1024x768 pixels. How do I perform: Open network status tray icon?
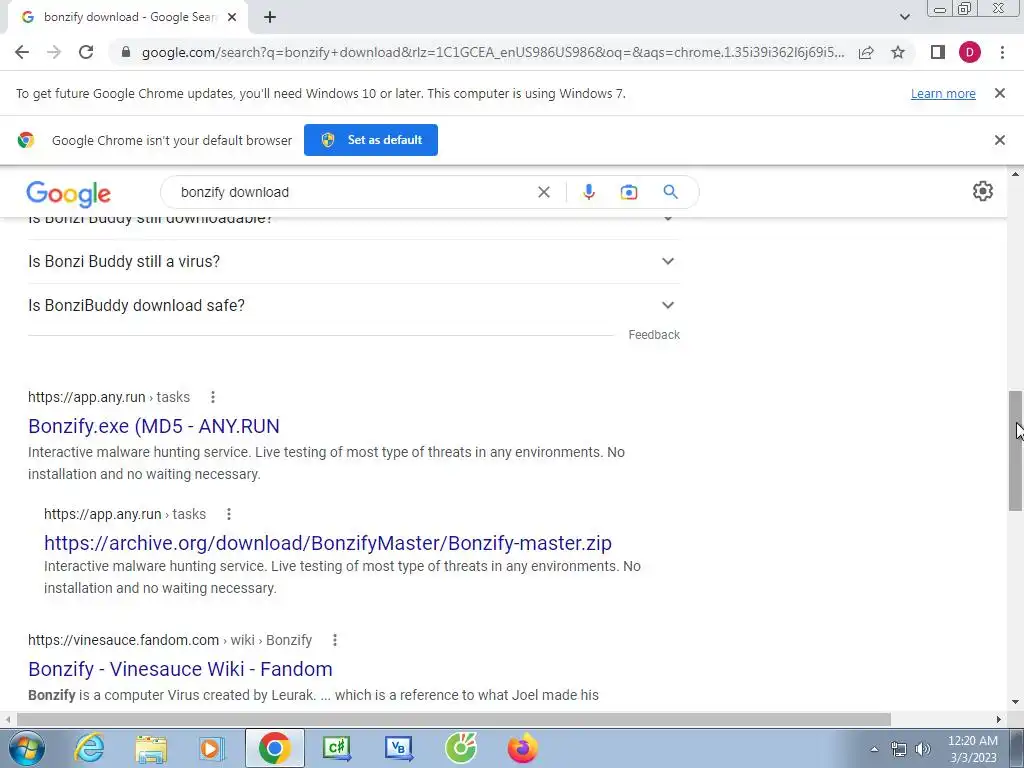899,749
